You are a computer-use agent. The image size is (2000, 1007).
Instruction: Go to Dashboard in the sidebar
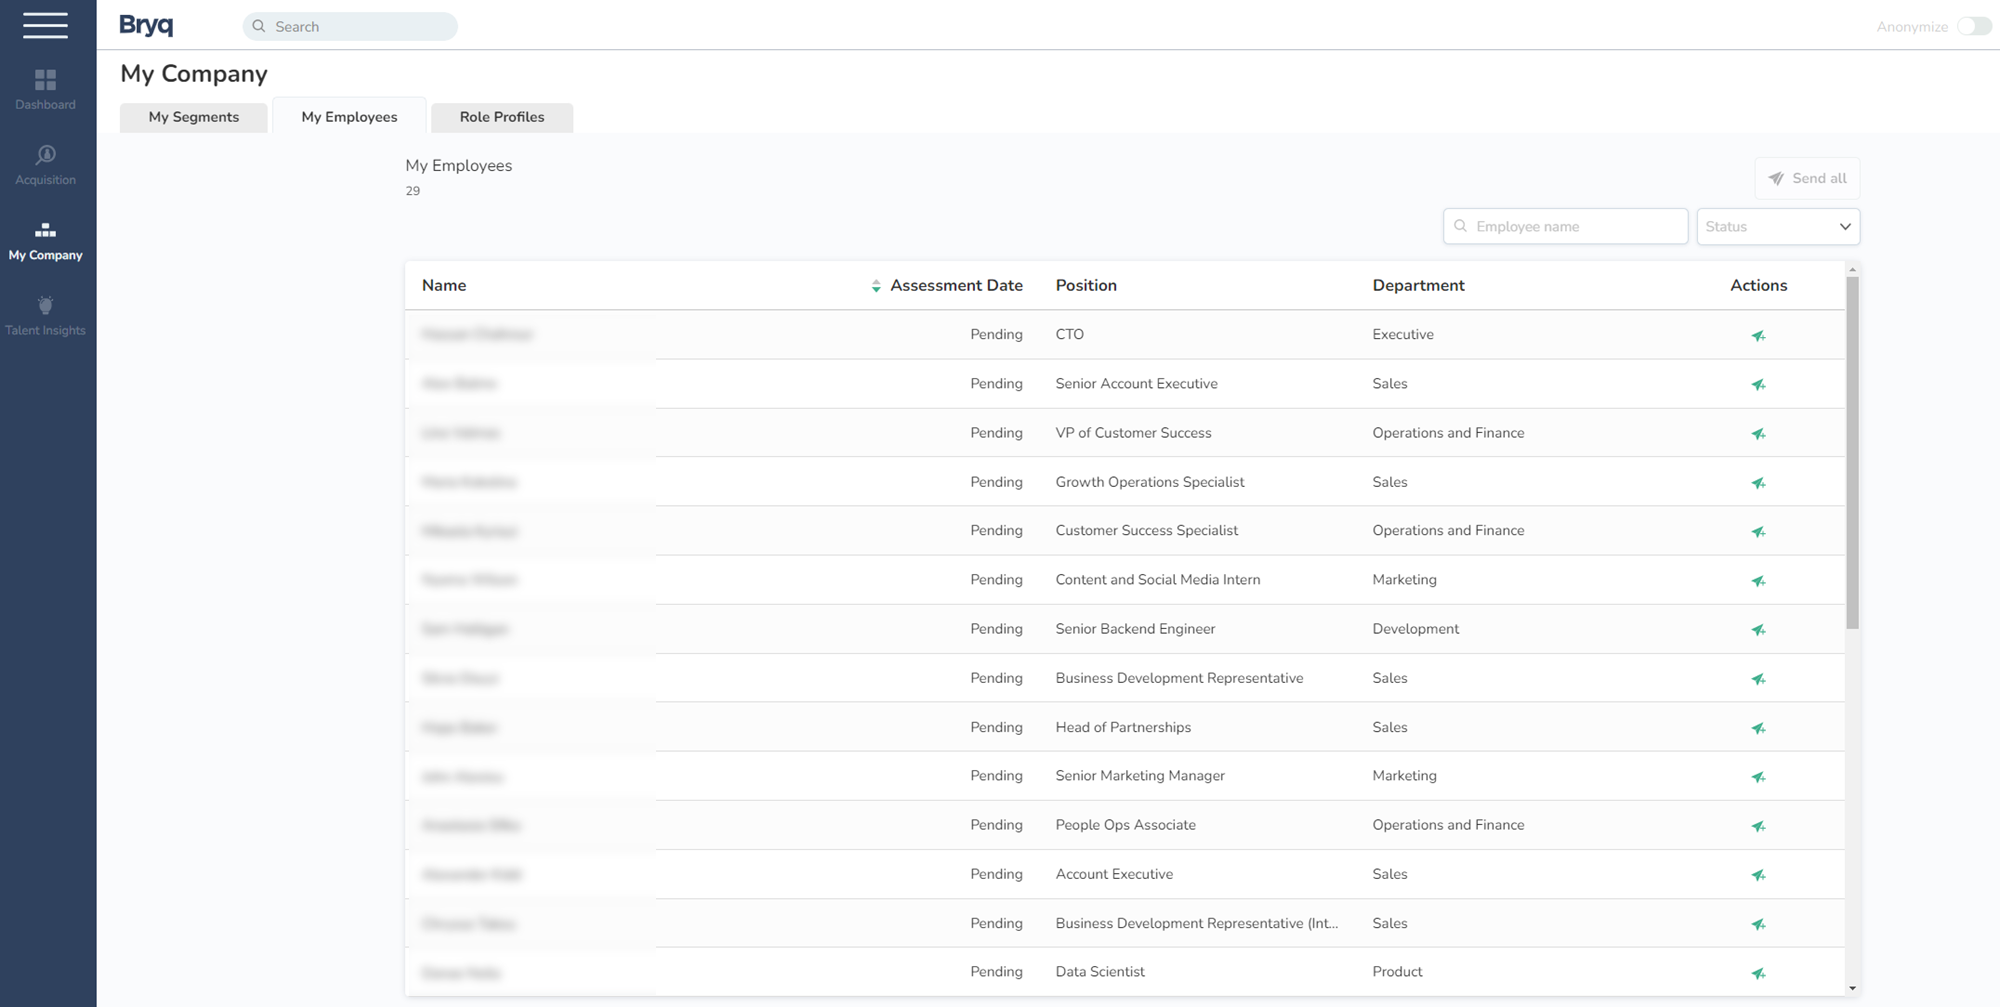(45, 89)
